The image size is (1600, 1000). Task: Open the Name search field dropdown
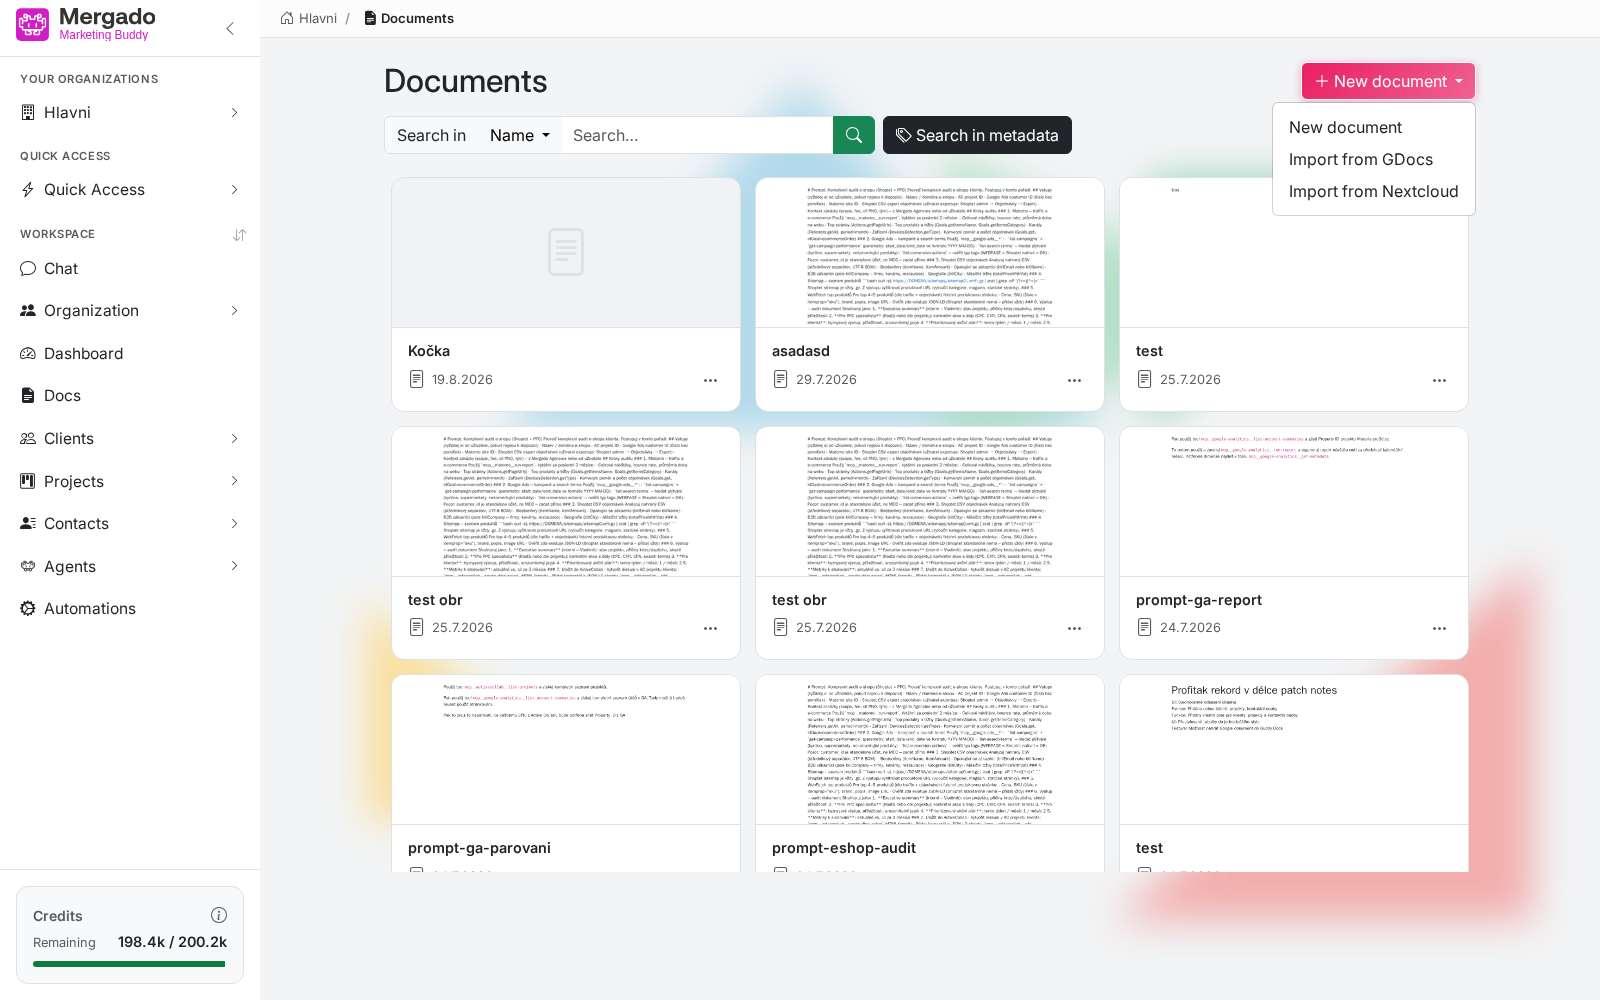pyautogui.click(x=520, y=135)
